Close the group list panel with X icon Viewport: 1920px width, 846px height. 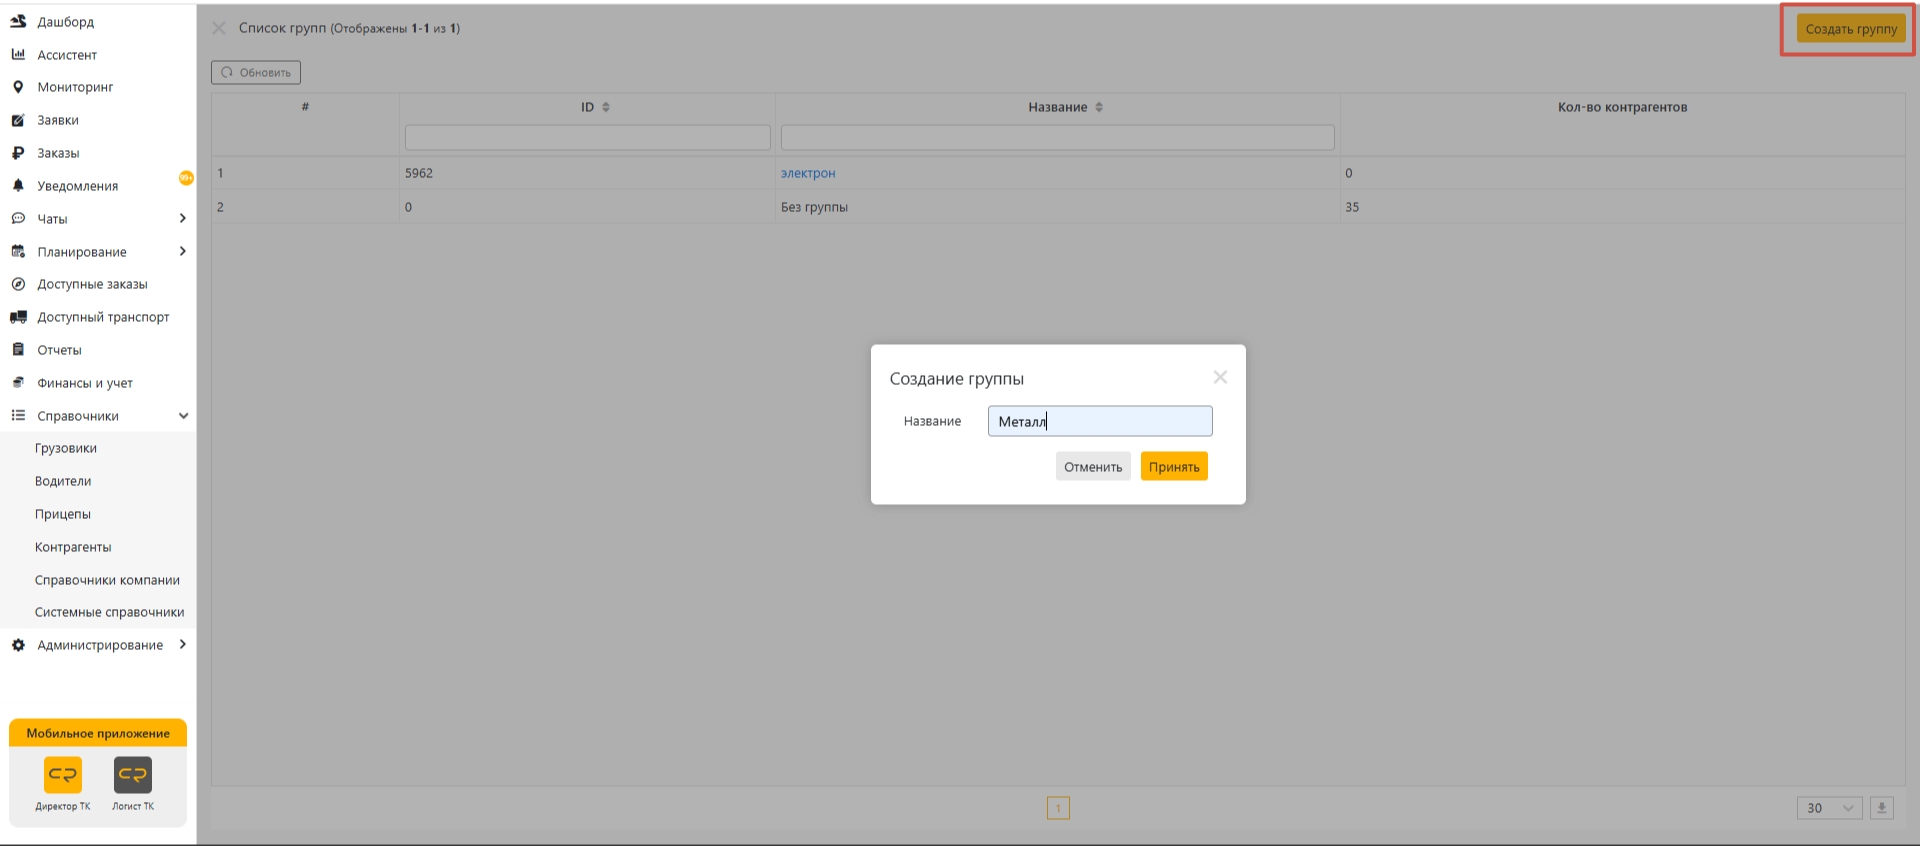click(x=219, y=28)
